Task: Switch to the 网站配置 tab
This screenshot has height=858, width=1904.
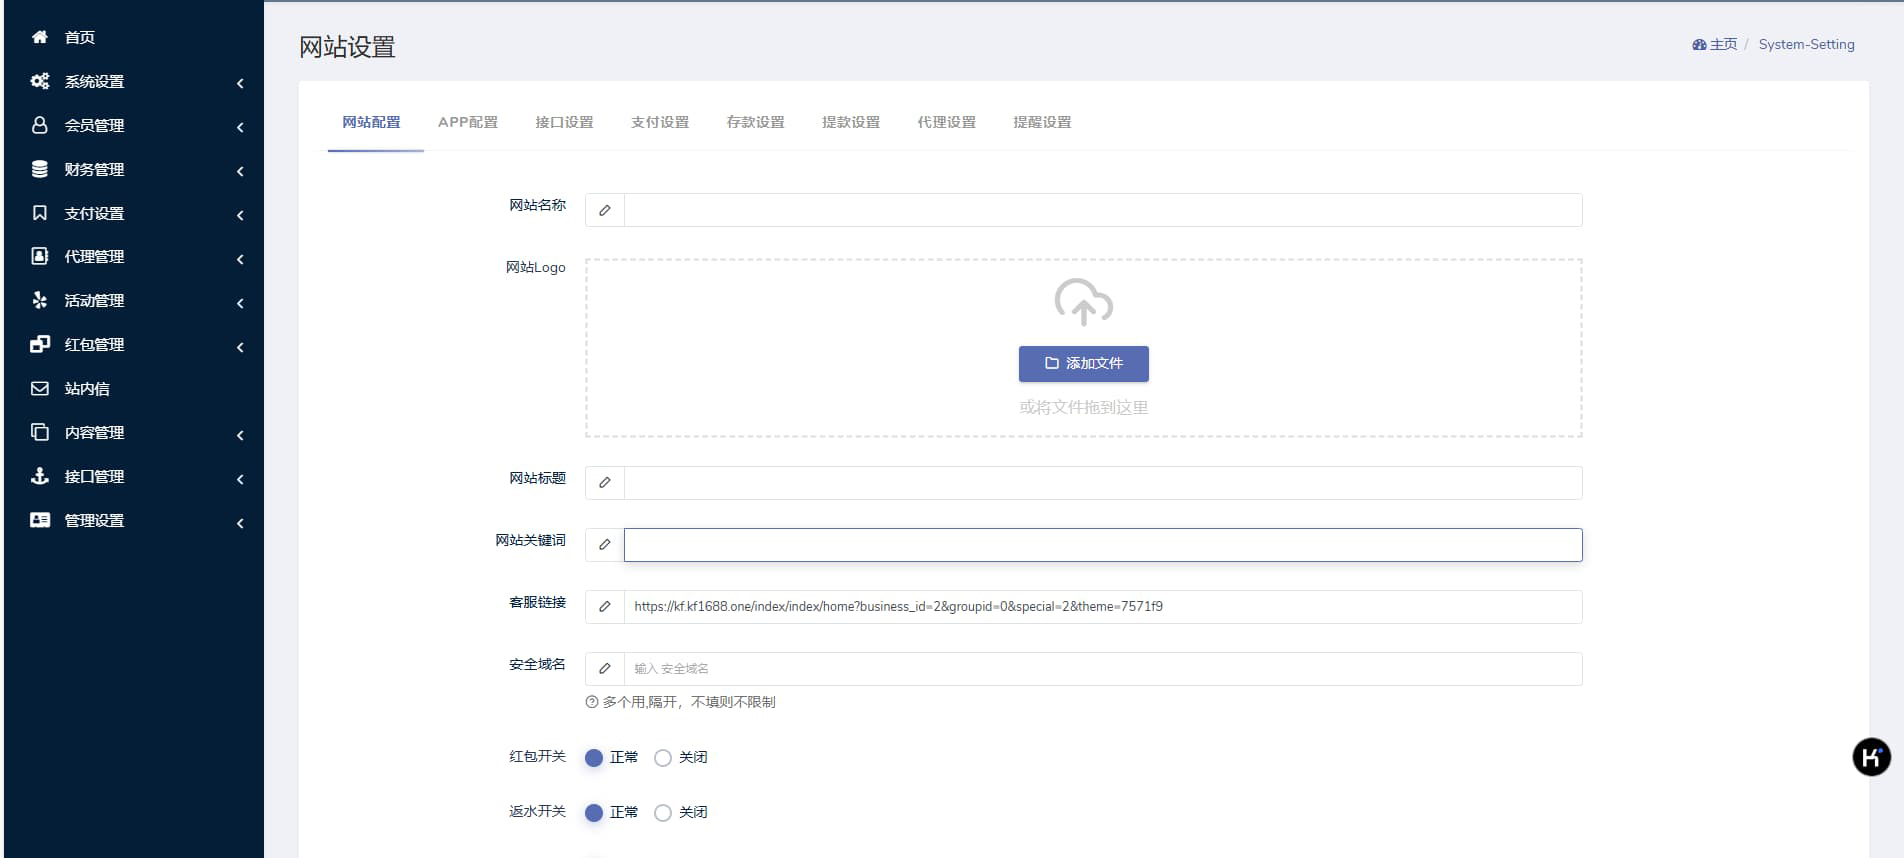Action: [x=371, y=122]
